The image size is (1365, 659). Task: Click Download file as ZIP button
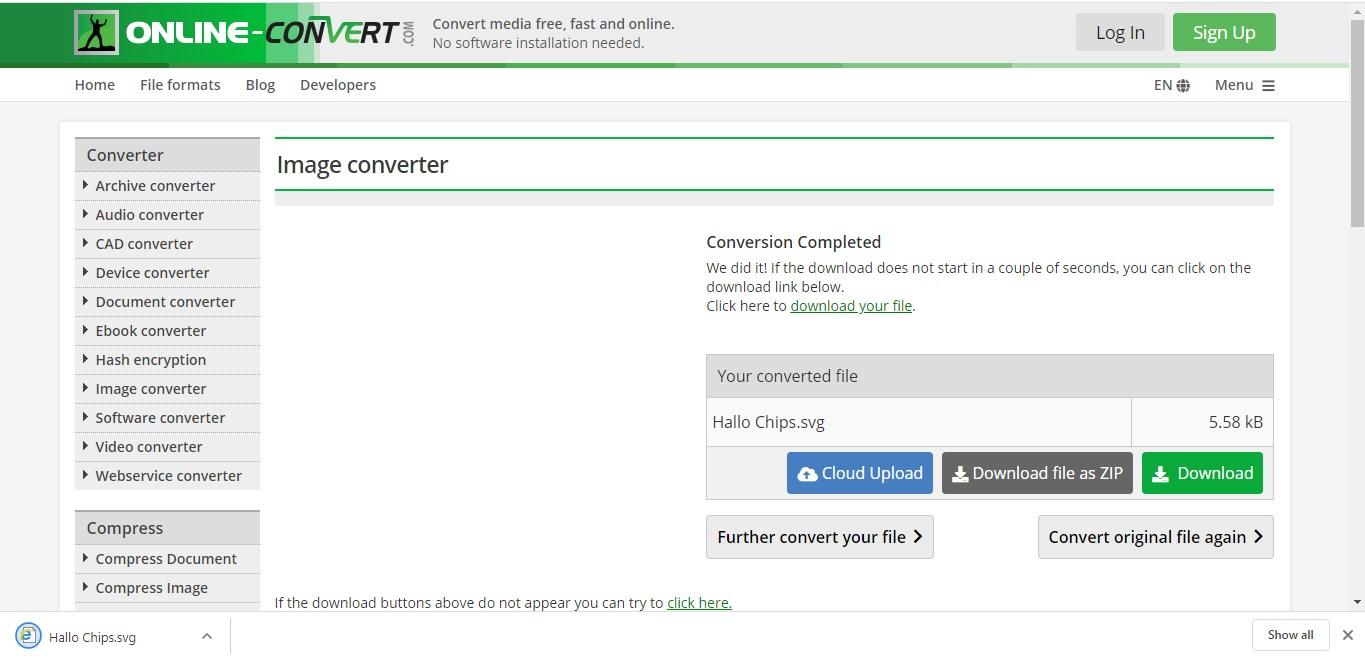coord(1037,473)
